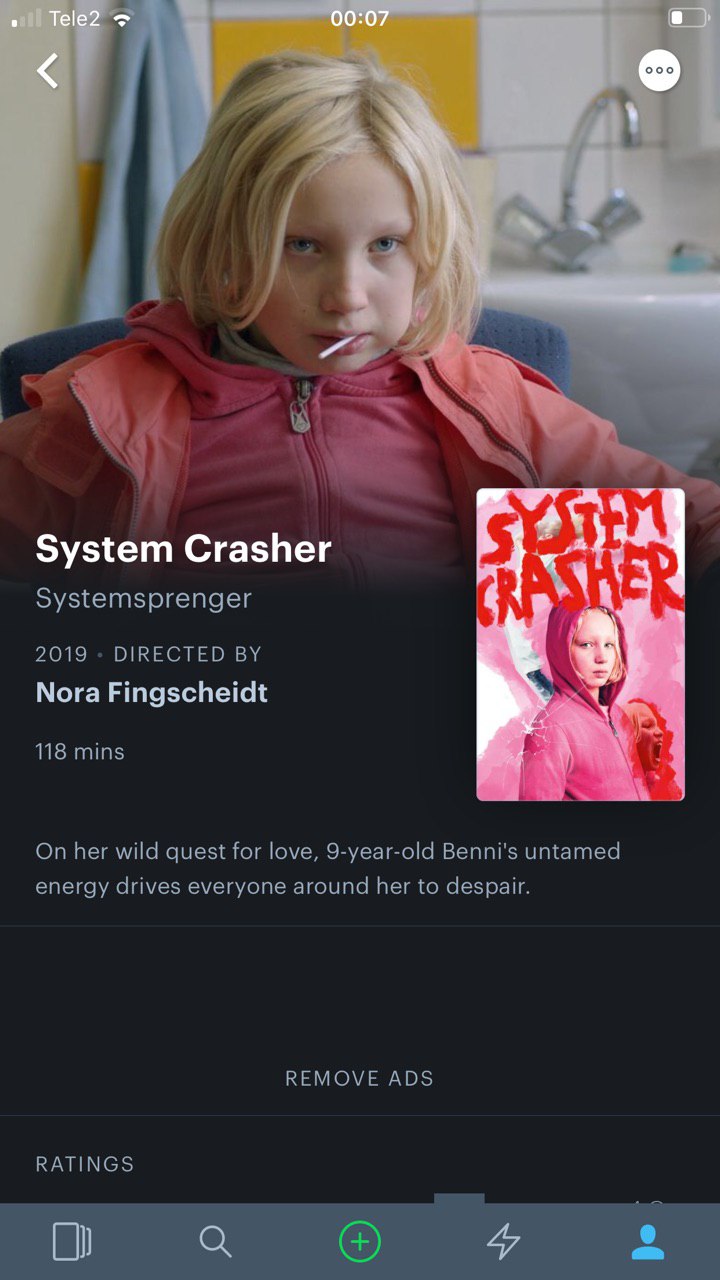Open the three-dot more options menu
The image size is (720, 1280).
click(659, 71)
